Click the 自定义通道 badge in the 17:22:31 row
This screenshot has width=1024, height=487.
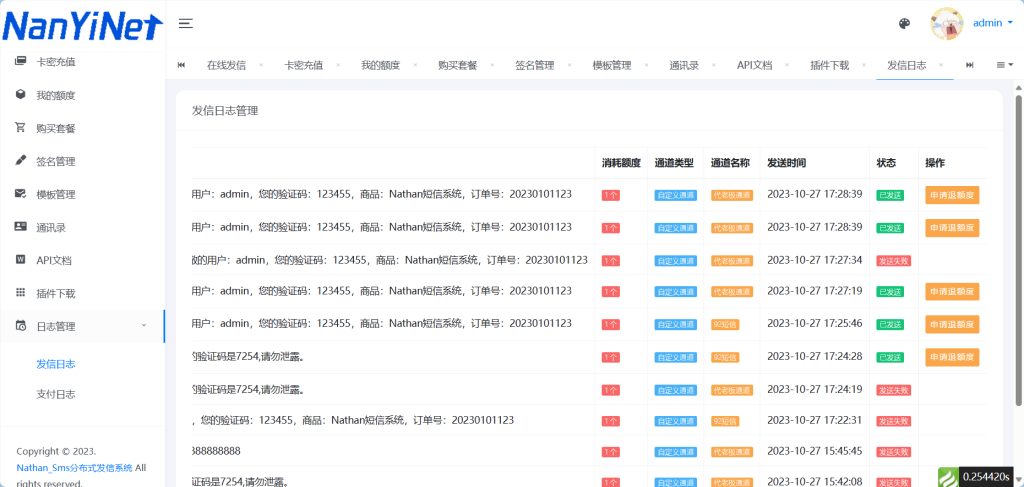tap(675, 421)
